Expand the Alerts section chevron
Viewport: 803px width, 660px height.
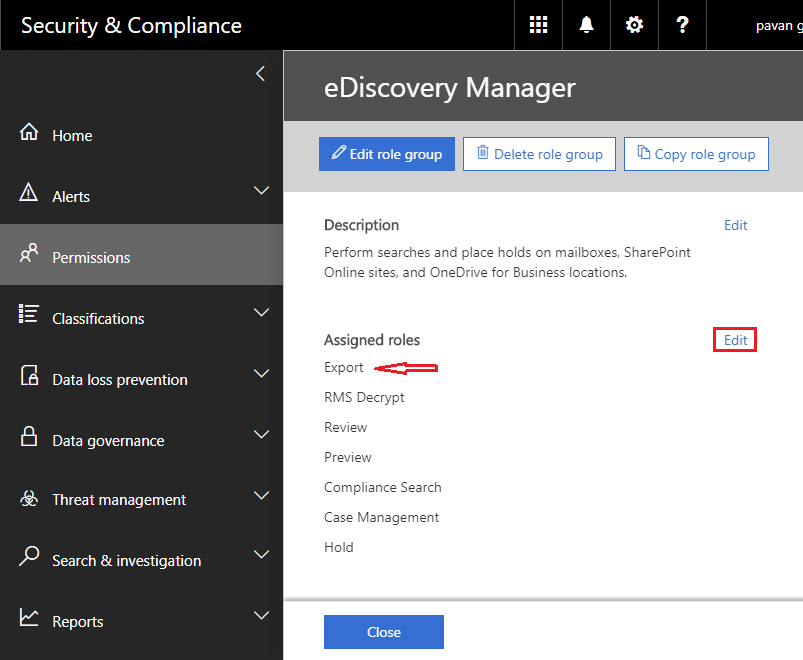(x=261, y=191)
